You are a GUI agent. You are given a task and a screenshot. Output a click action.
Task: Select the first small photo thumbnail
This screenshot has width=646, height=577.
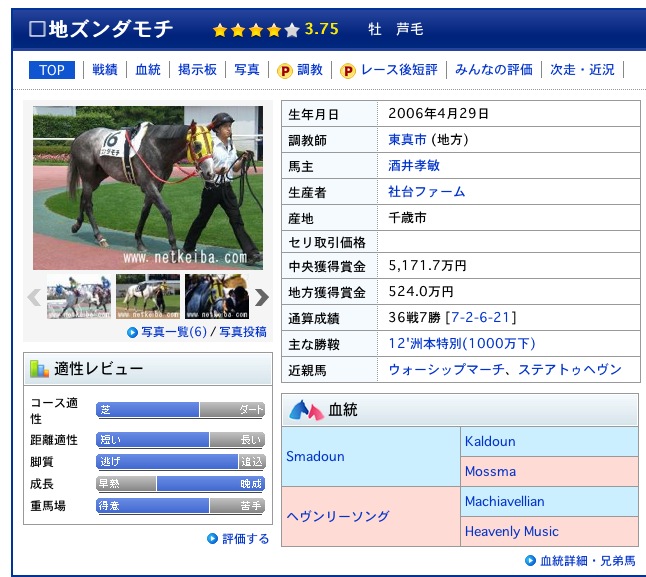tap(78, 296)
